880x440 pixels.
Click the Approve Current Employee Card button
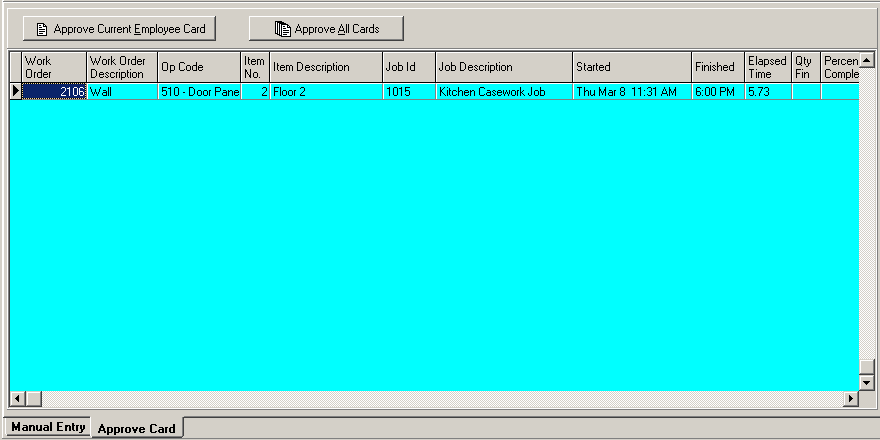pyautogui.click(x=119, y=29)
